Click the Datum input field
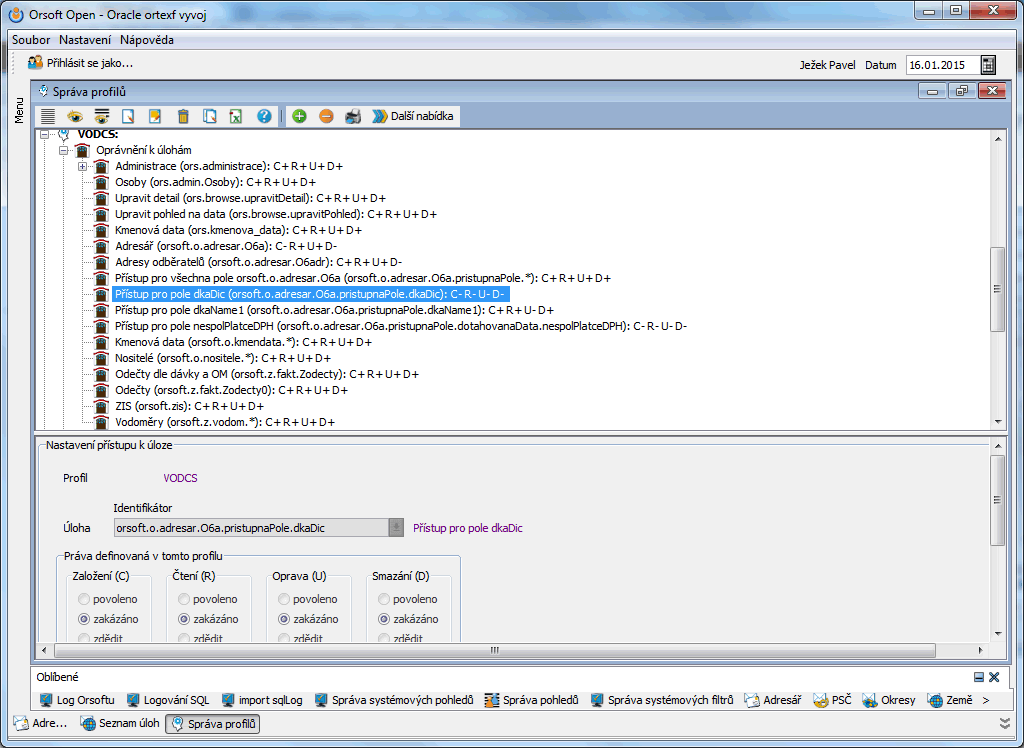The image size is (1024, 748). pos(940,65)
